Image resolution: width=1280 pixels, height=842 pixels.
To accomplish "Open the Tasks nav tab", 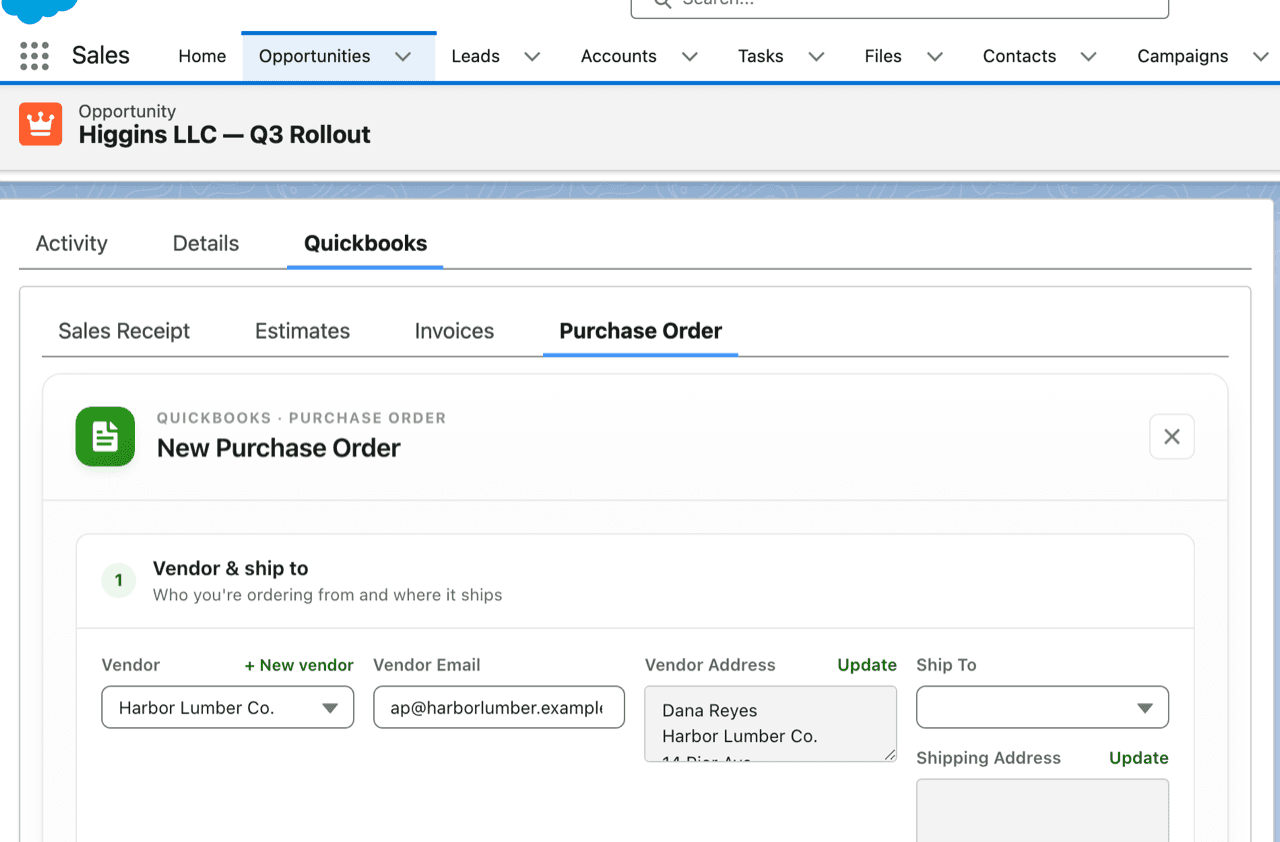I will coord(761,56).
